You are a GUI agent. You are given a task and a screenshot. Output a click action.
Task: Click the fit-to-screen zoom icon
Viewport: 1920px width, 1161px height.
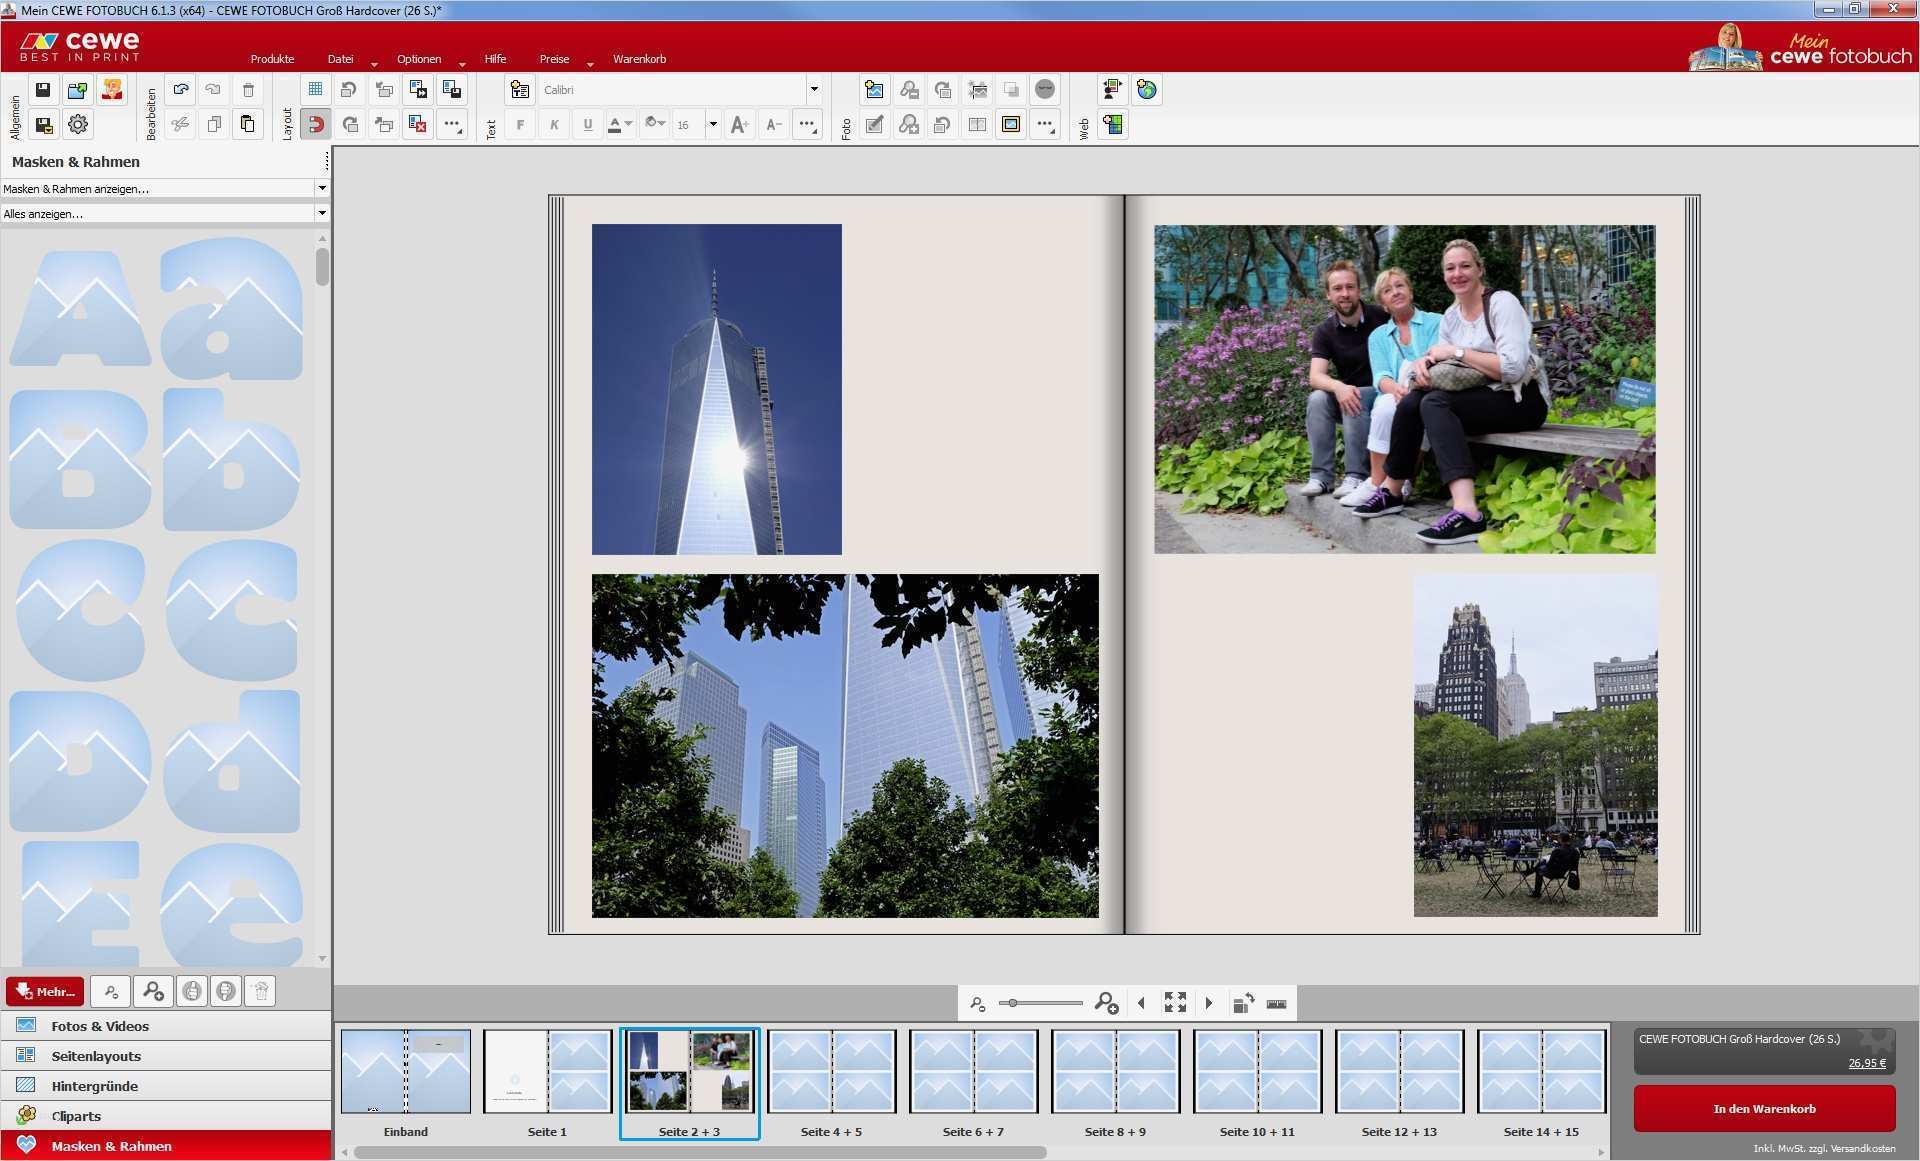(x=1175, y=1002)
